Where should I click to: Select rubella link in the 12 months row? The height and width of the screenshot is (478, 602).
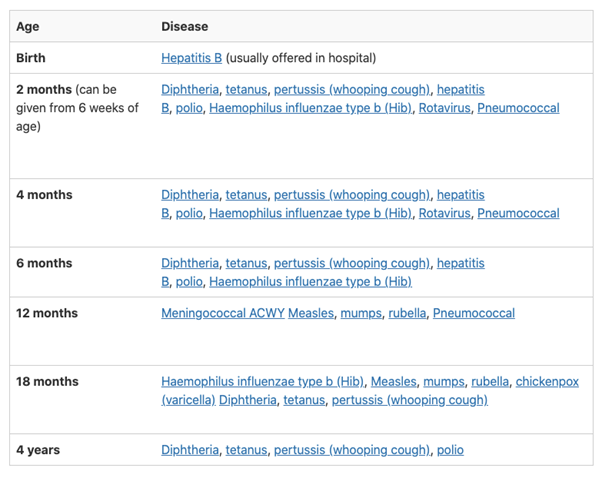click(x=407, y=313)
